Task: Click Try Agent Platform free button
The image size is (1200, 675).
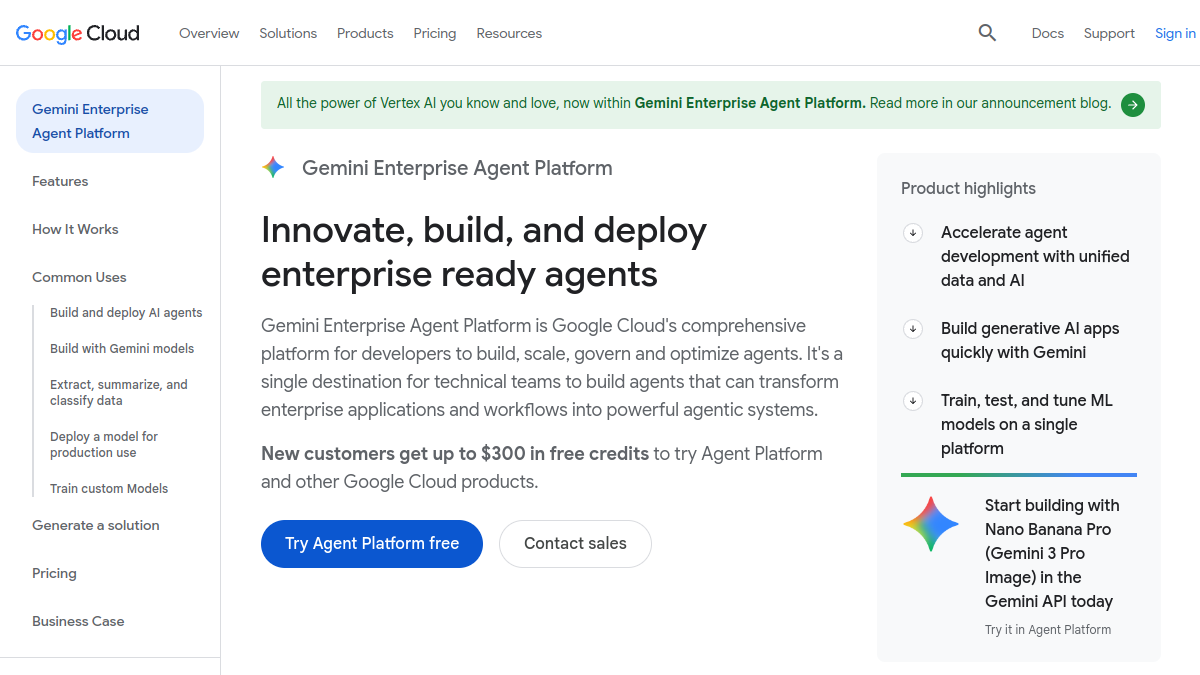Action: click(x=372, y=544)
